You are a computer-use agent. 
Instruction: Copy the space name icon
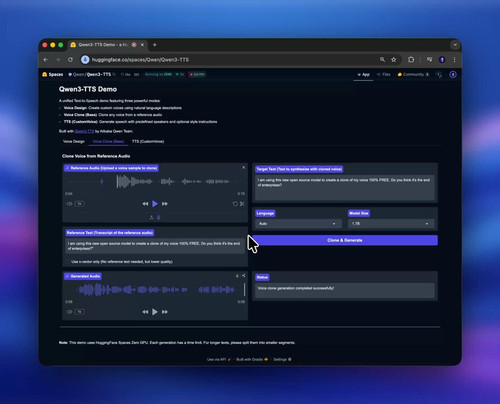click(x=114, y=74)
